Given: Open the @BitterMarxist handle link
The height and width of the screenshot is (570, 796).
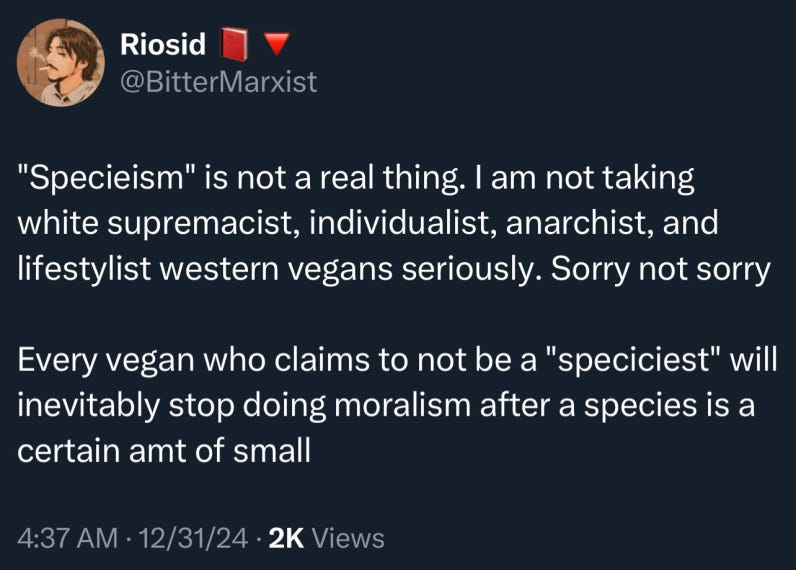Looking at the screenshot, I should click(218, 82).
